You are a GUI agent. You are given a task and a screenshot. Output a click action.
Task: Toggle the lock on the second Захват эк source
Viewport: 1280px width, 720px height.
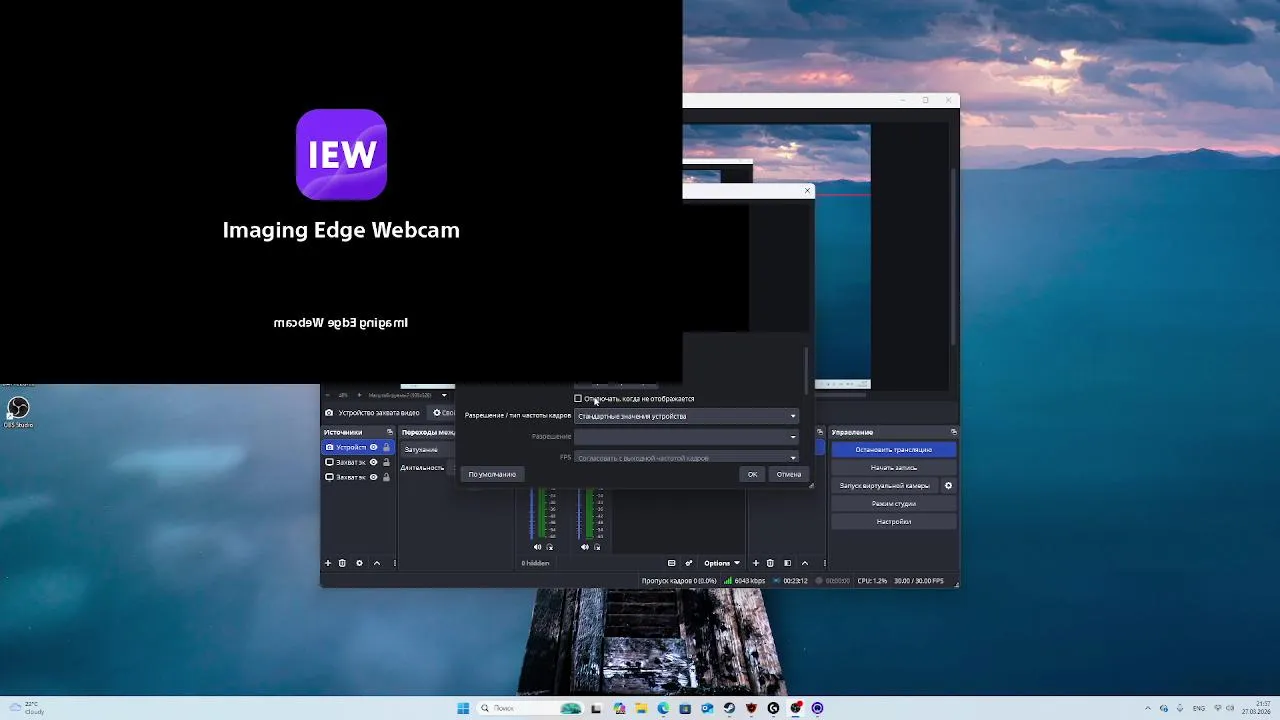point(386,477)
